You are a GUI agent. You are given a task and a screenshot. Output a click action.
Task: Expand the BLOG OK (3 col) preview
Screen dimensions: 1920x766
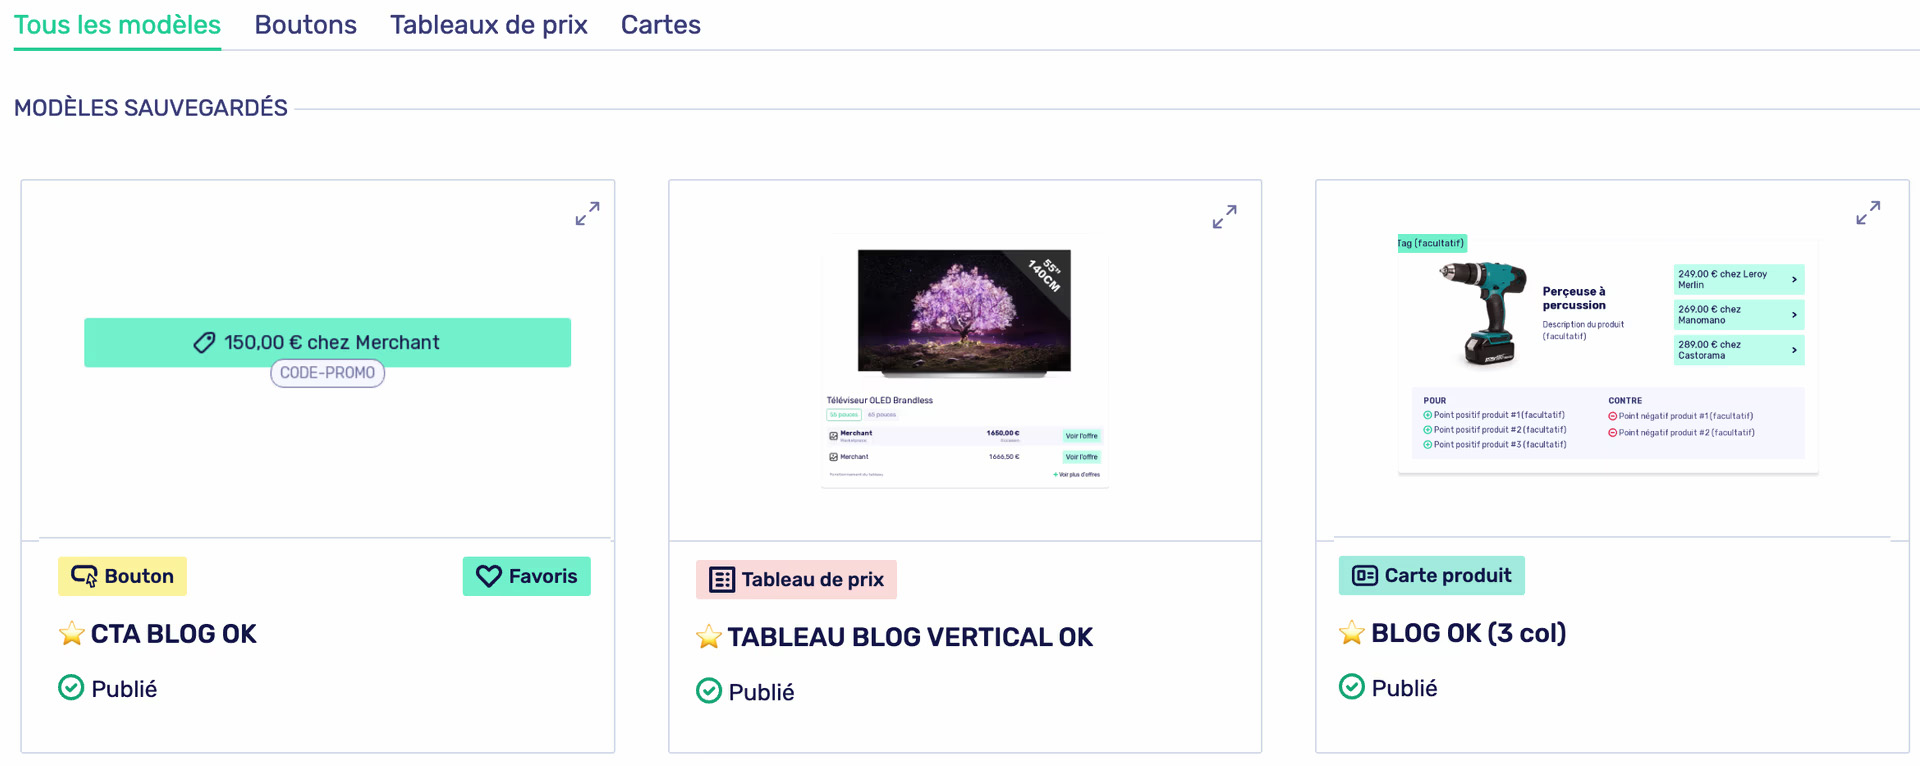pos(1868,212)
